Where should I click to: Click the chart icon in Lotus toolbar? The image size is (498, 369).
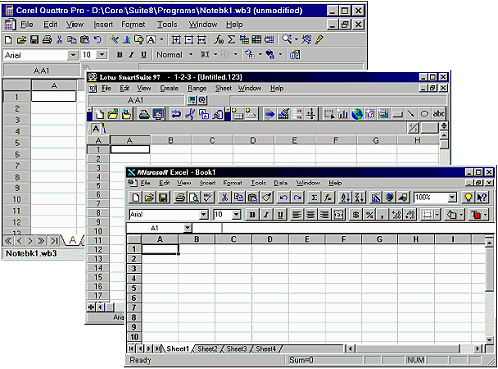pyautogui.click(x=343, y=114)
